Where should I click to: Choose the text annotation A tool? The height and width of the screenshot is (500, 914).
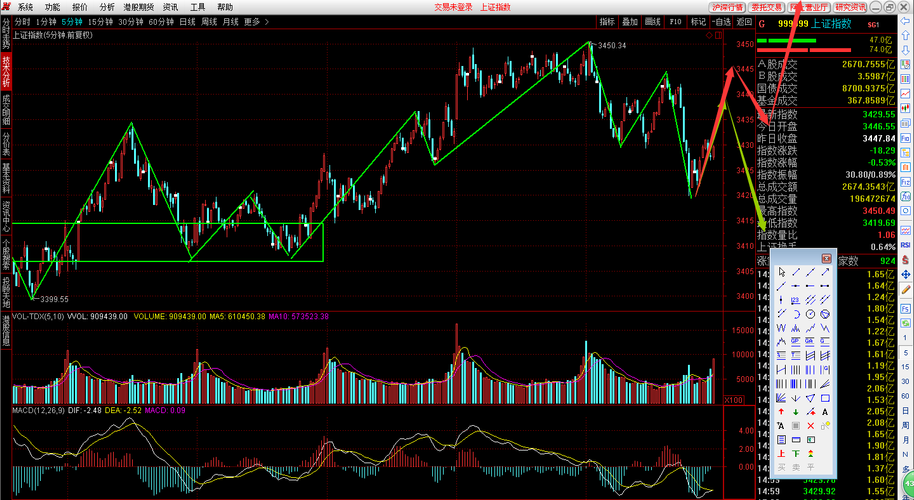point(825,411)
